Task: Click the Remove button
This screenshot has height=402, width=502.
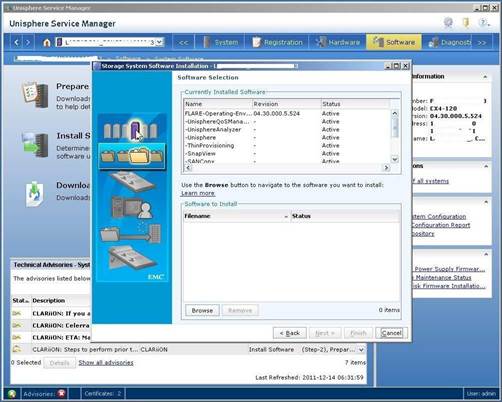Action: click(240, 310)
